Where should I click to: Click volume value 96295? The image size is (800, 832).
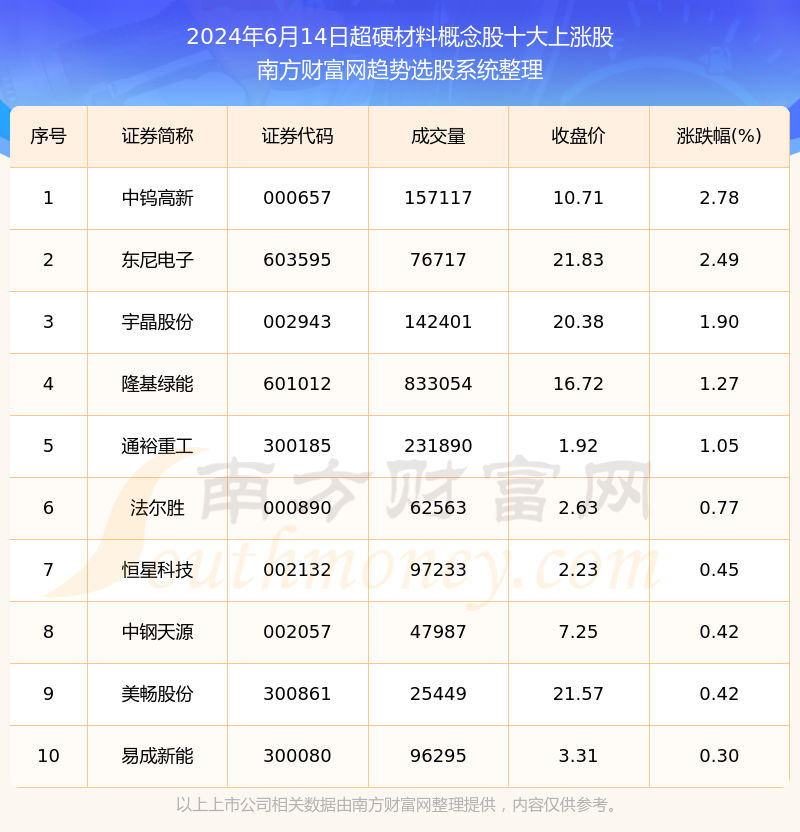[438, 756]
